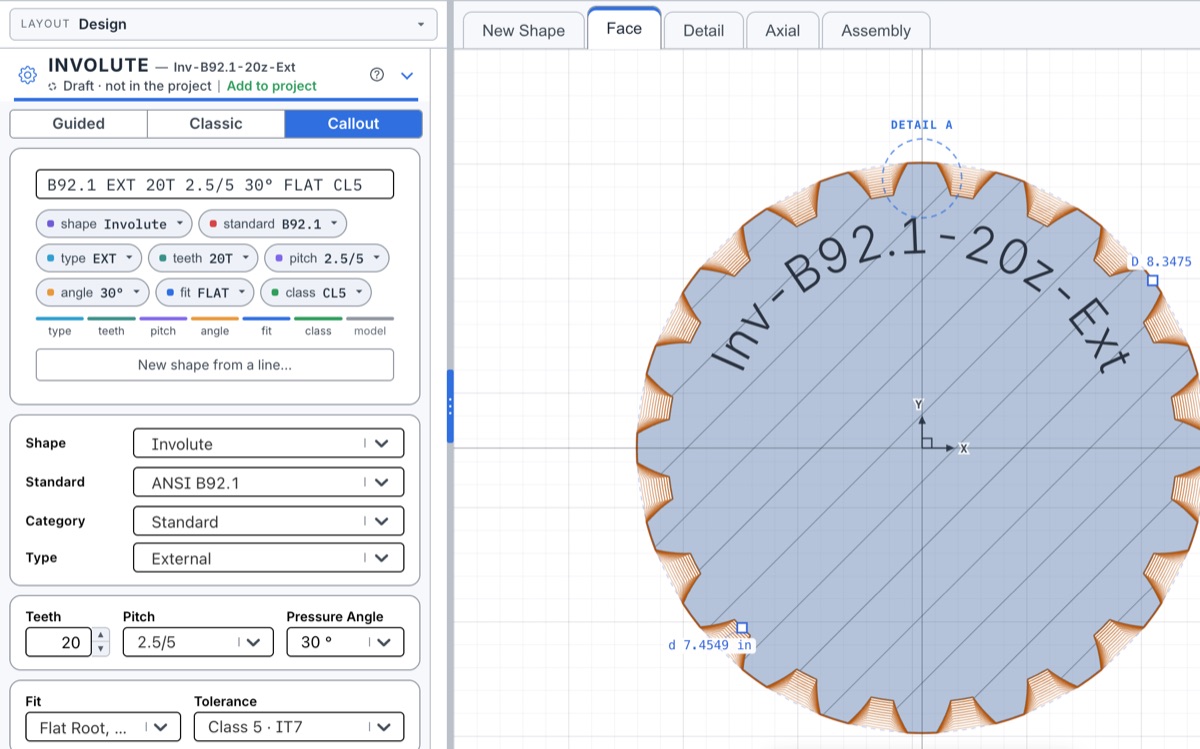Screen dimensions: 1200x749
Task: Open the Shape Involute combo box
Action: click(268, 444)
